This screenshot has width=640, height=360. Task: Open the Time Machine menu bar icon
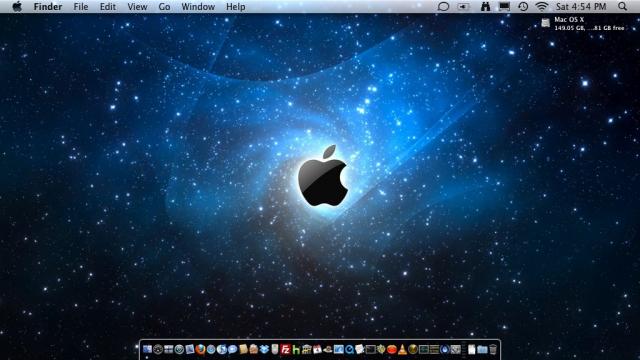pyautogui.click(x=523, y=7)
